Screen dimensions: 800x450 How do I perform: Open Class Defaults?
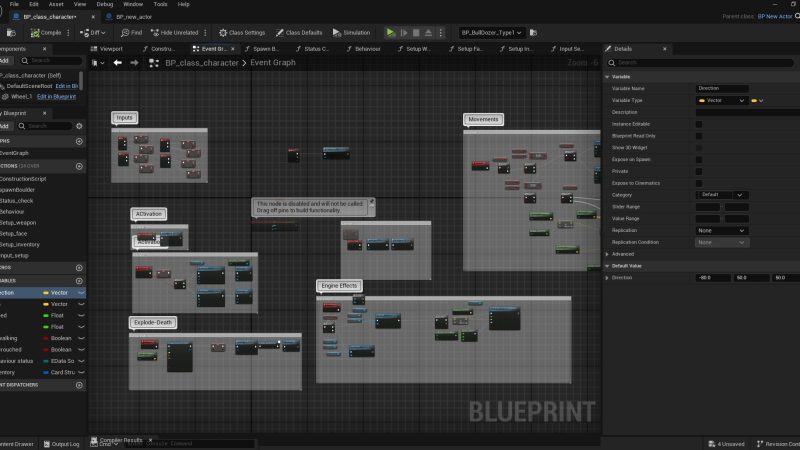301,32
